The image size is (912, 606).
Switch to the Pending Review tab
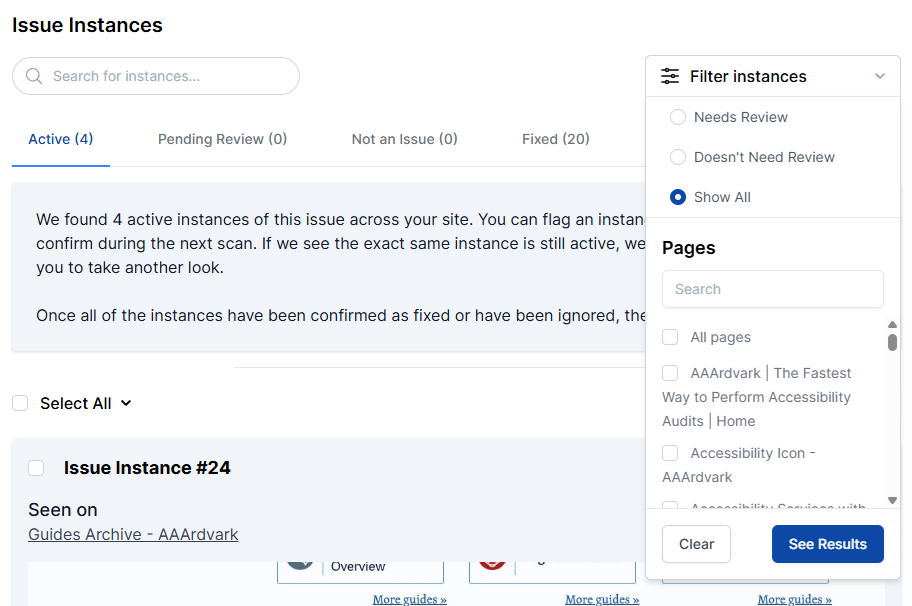(x=222, y=139)
